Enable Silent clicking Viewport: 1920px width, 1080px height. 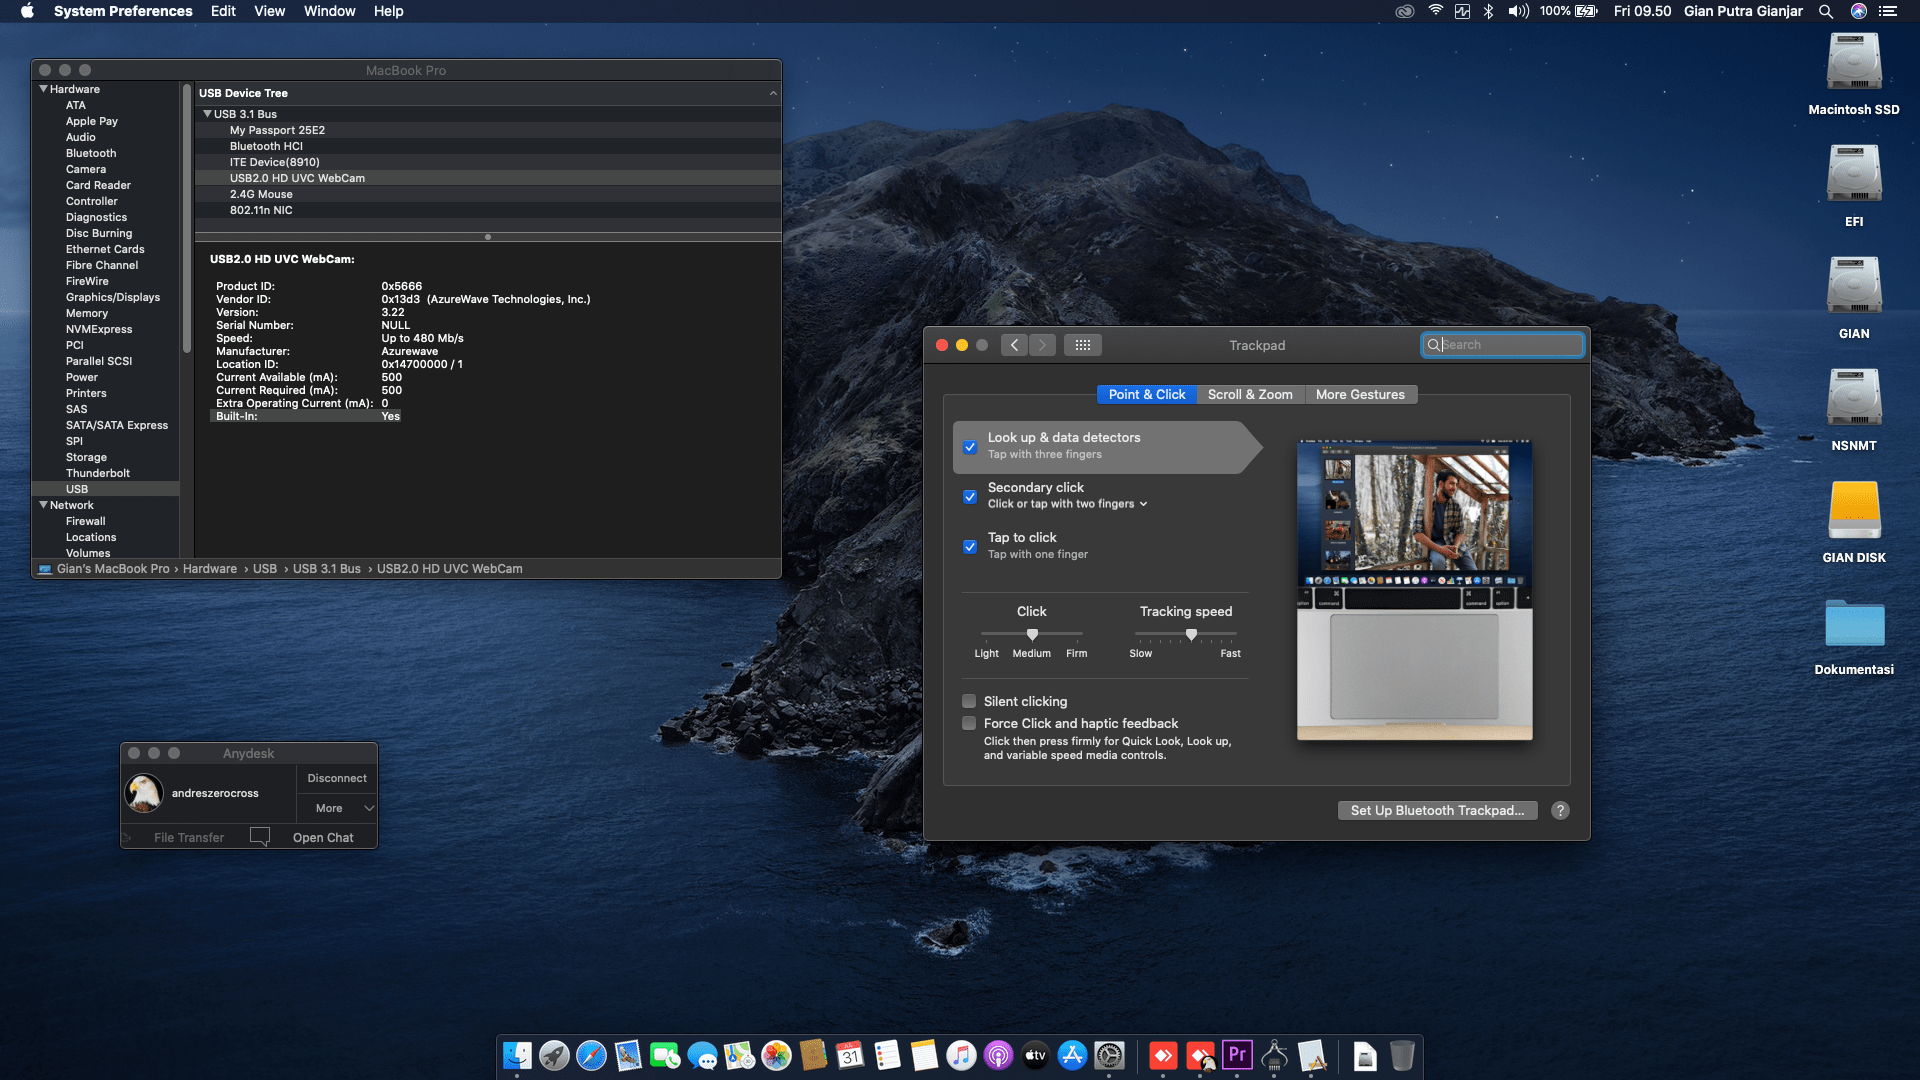[x=968, y=701]
